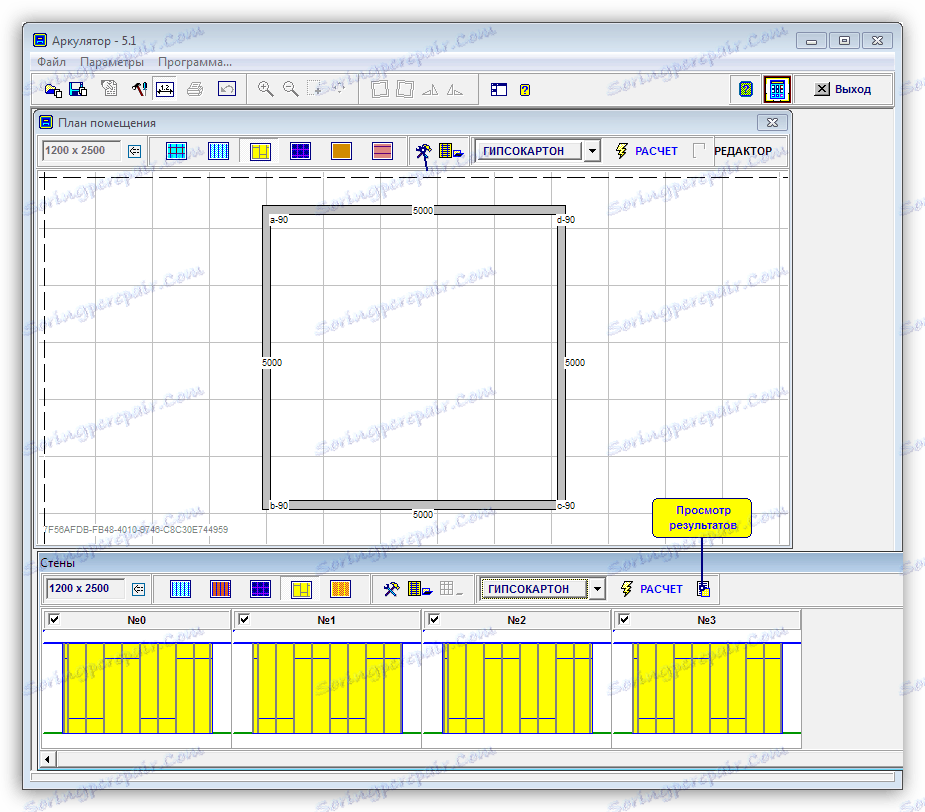Expand ГИПСОКАРТОН dropdown in План помещения
The height and width of the screenshot is (812, 925).
[x=591, y=151]
